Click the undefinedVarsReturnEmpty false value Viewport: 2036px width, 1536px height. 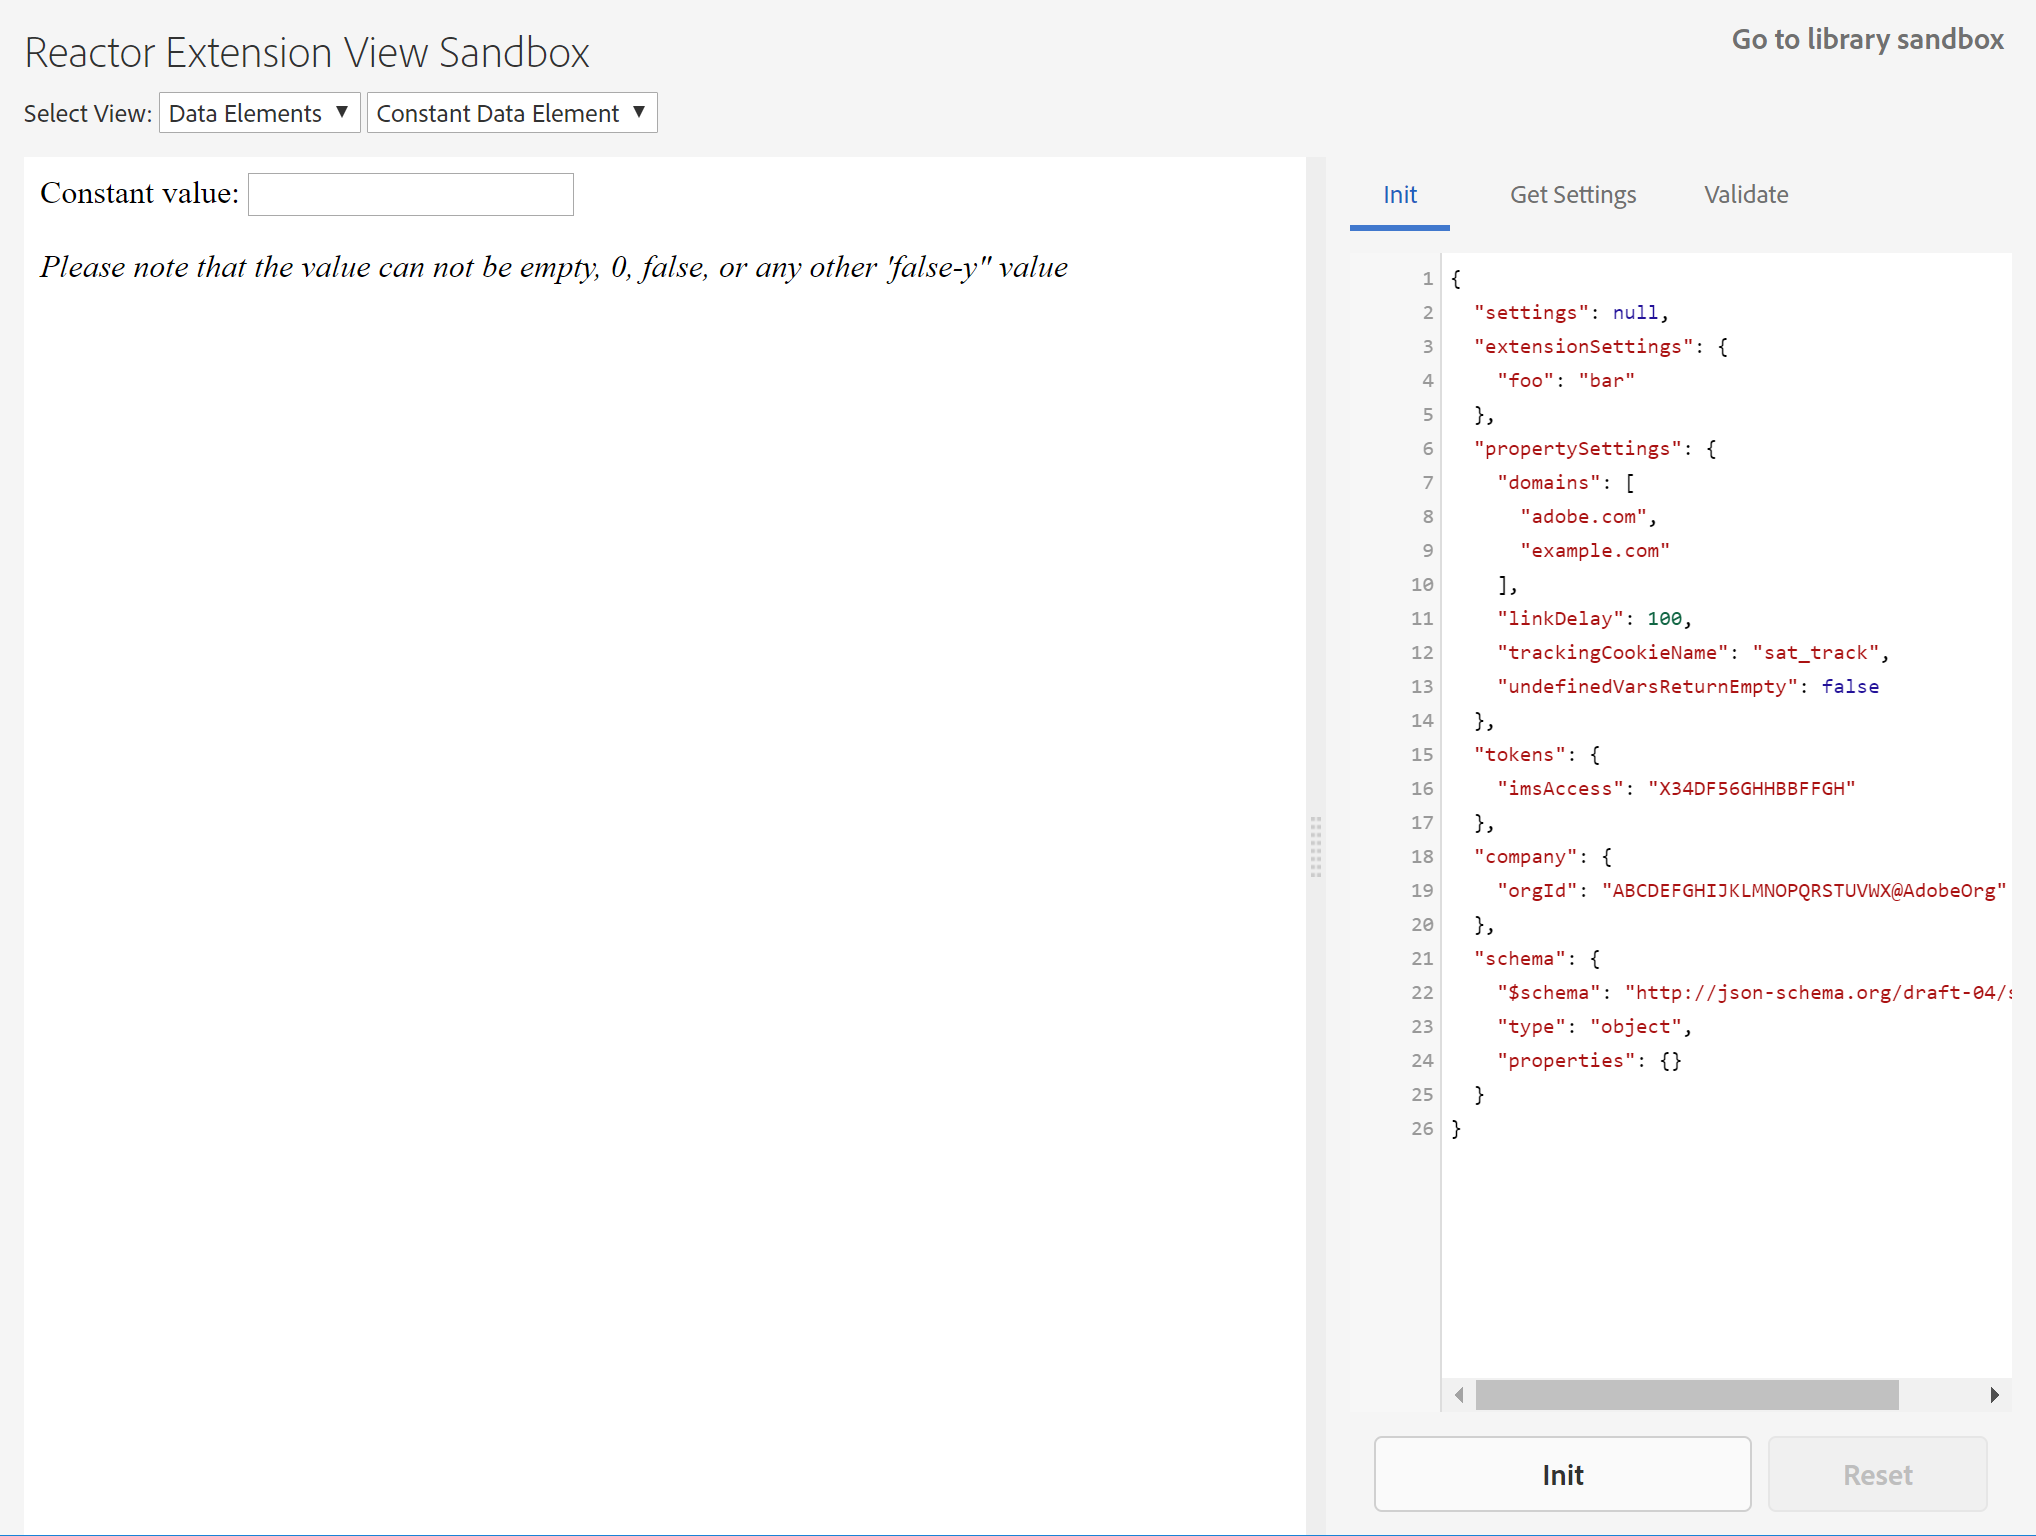[1849, 687]
